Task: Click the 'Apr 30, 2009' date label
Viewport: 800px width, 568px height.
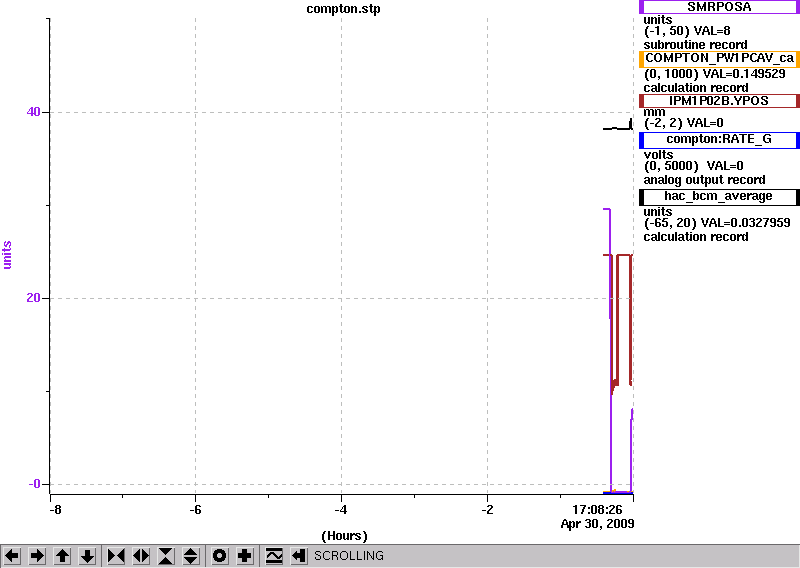Action: (597, 524)
